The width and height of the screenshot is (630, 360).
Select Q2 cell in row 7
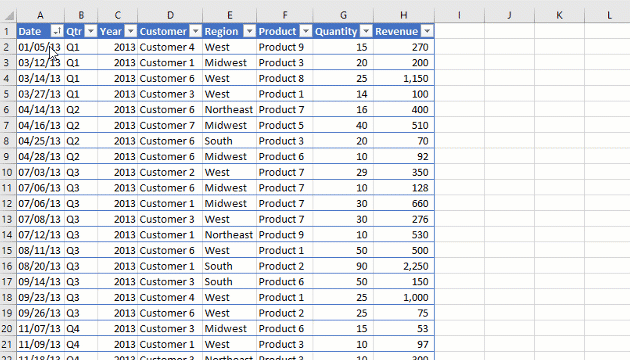[81, 125]
